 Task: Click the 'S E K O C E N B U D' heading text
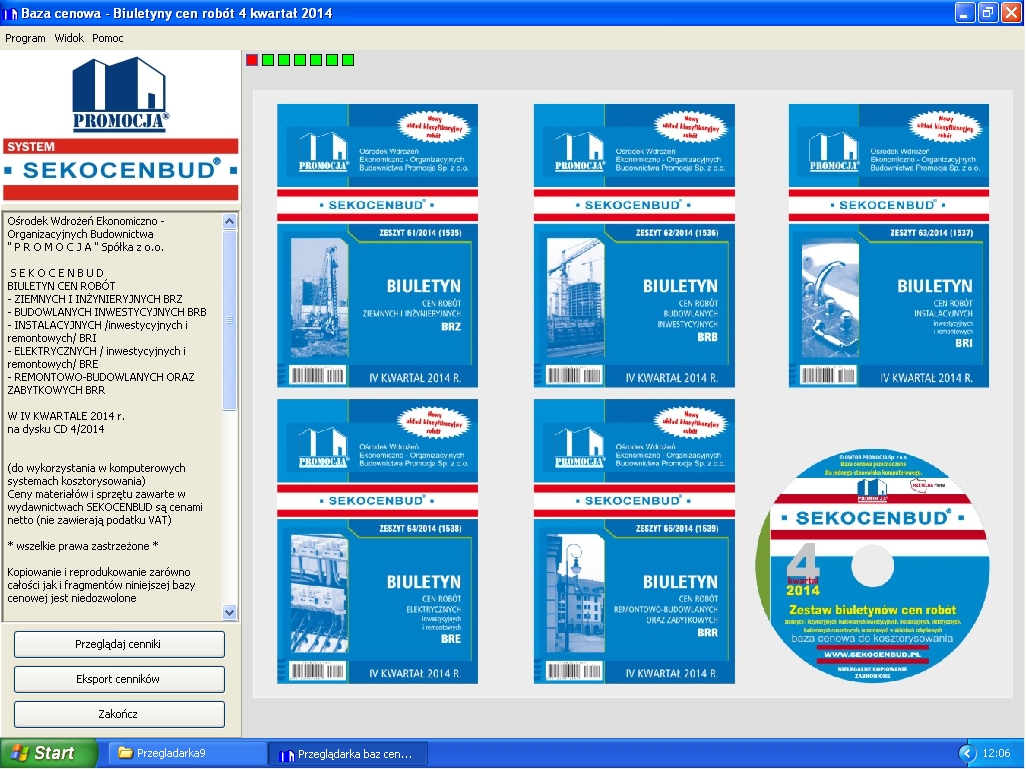point(57,273)
